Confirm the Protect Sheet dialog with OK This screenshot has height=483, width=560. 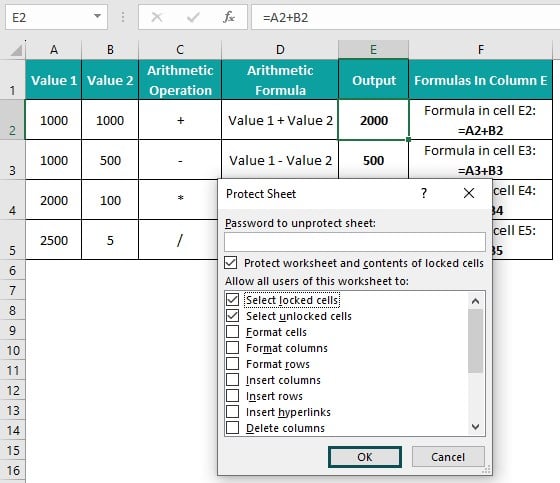(365, 457)
